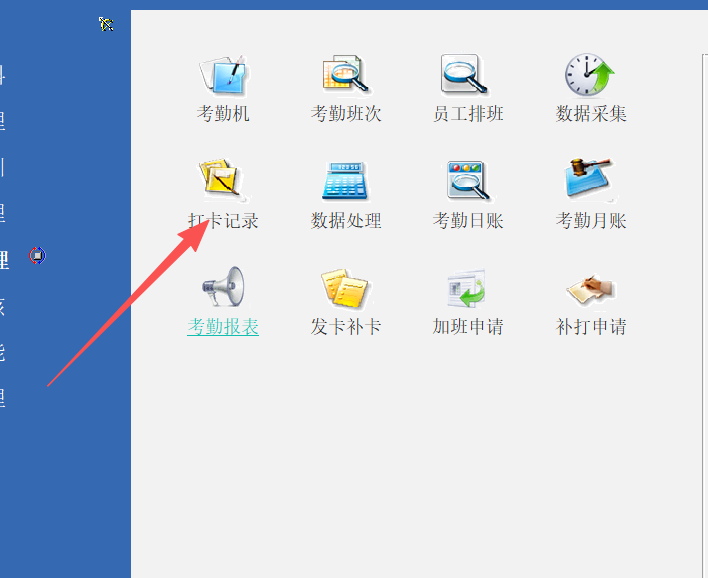Click the pin icon atop the sidebar
Screen dimensions: 708x578
tap(106, 24)
